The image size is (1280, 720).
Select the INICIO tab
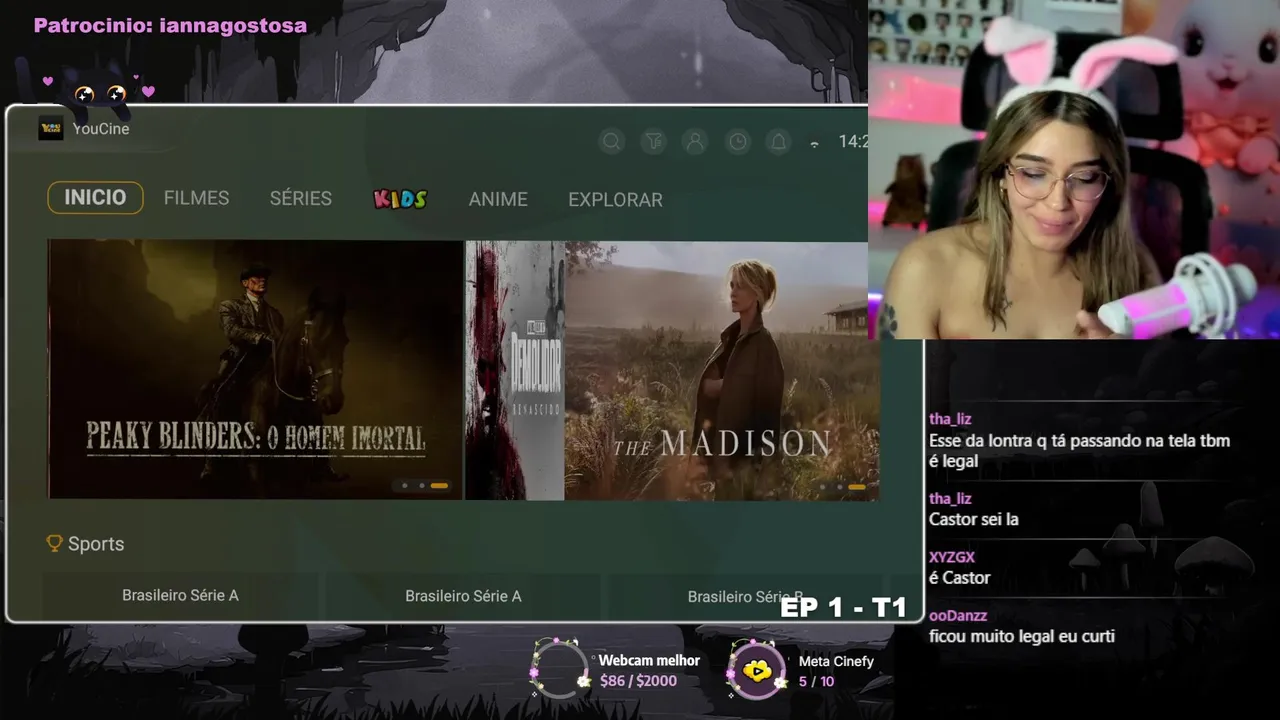95,197
